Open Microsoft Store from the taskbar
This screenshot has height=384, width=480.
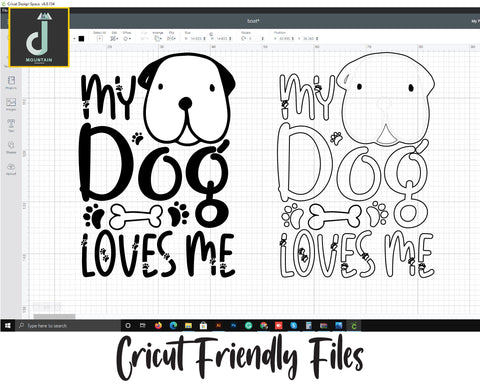[203, 326]
